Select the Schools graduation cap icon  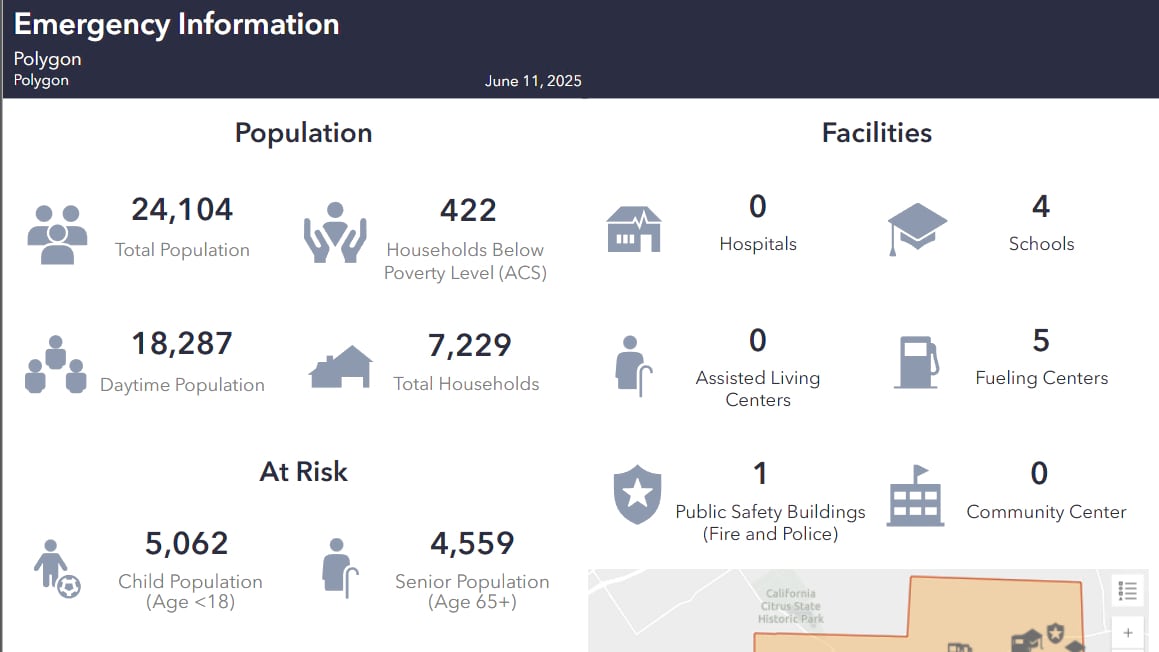[x=916, y=228]
